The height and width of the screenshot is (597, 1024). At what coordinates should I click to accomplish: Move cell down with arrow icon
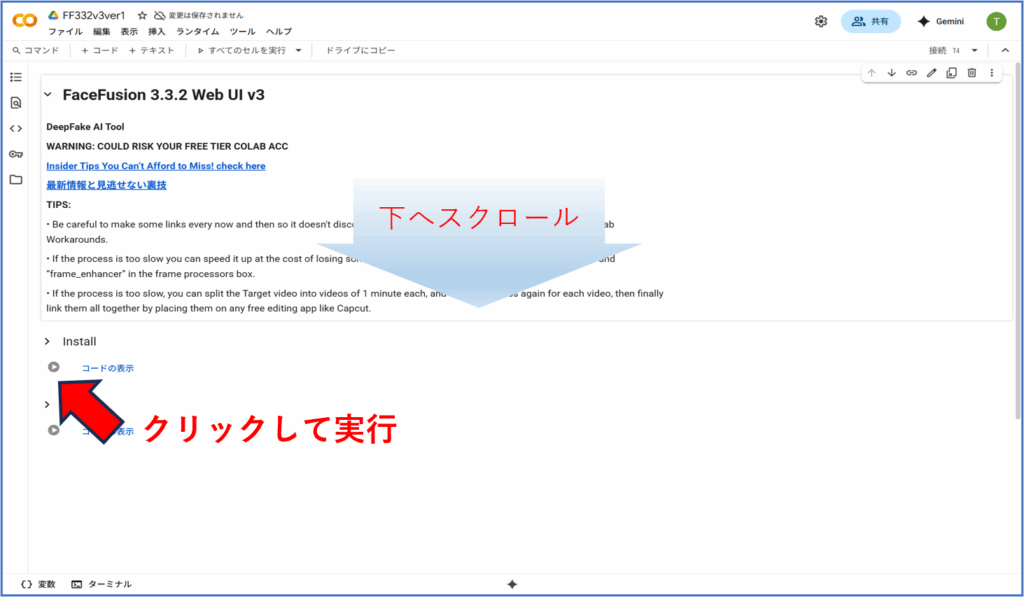click(891, 73)
